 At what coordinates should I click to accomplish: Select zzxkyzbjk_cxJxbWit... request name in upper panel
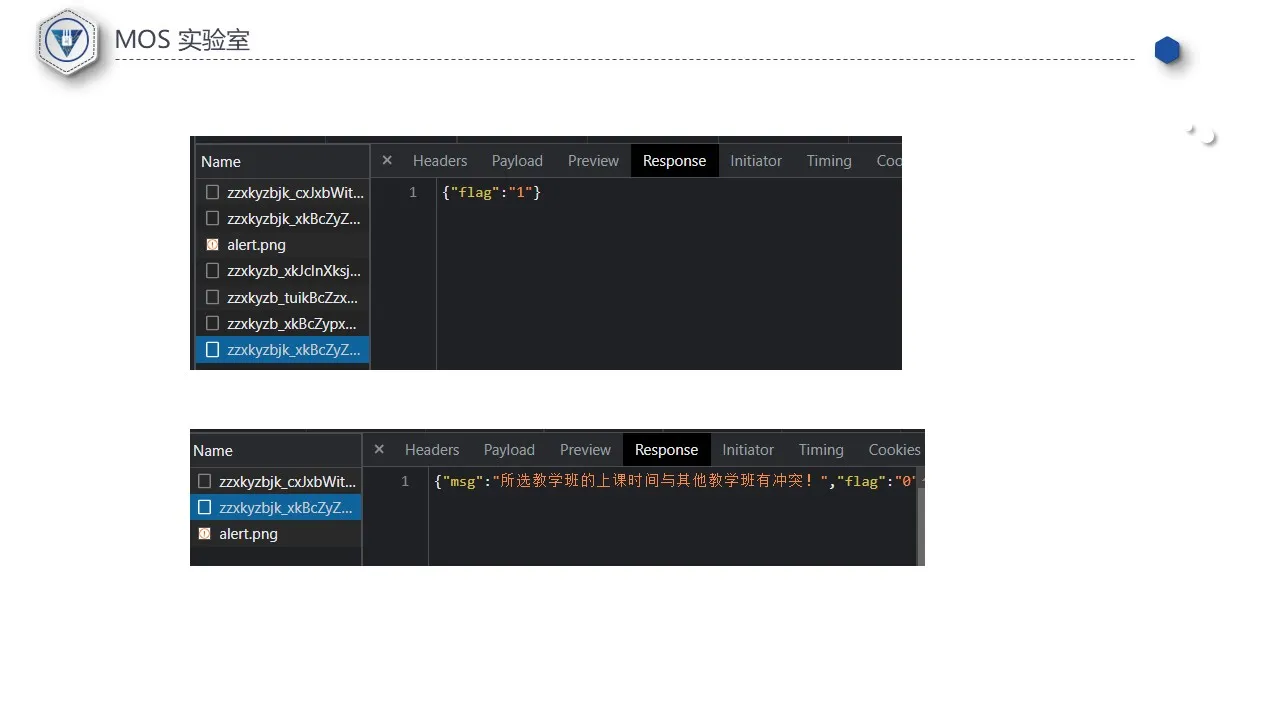click(295, 192)
